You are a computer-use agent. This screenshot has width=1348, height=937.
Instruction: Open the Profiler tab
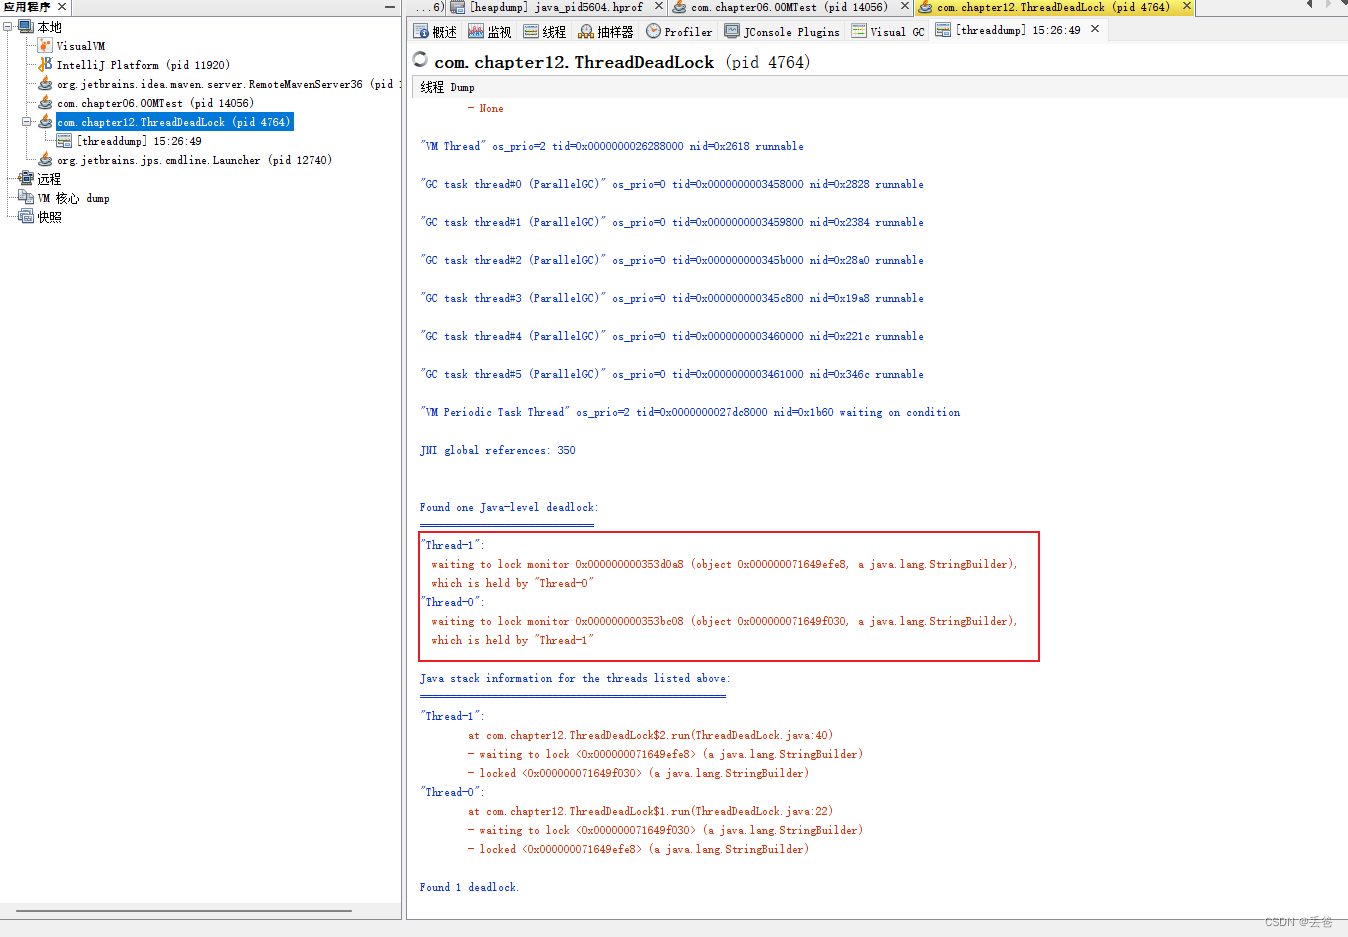679,32
